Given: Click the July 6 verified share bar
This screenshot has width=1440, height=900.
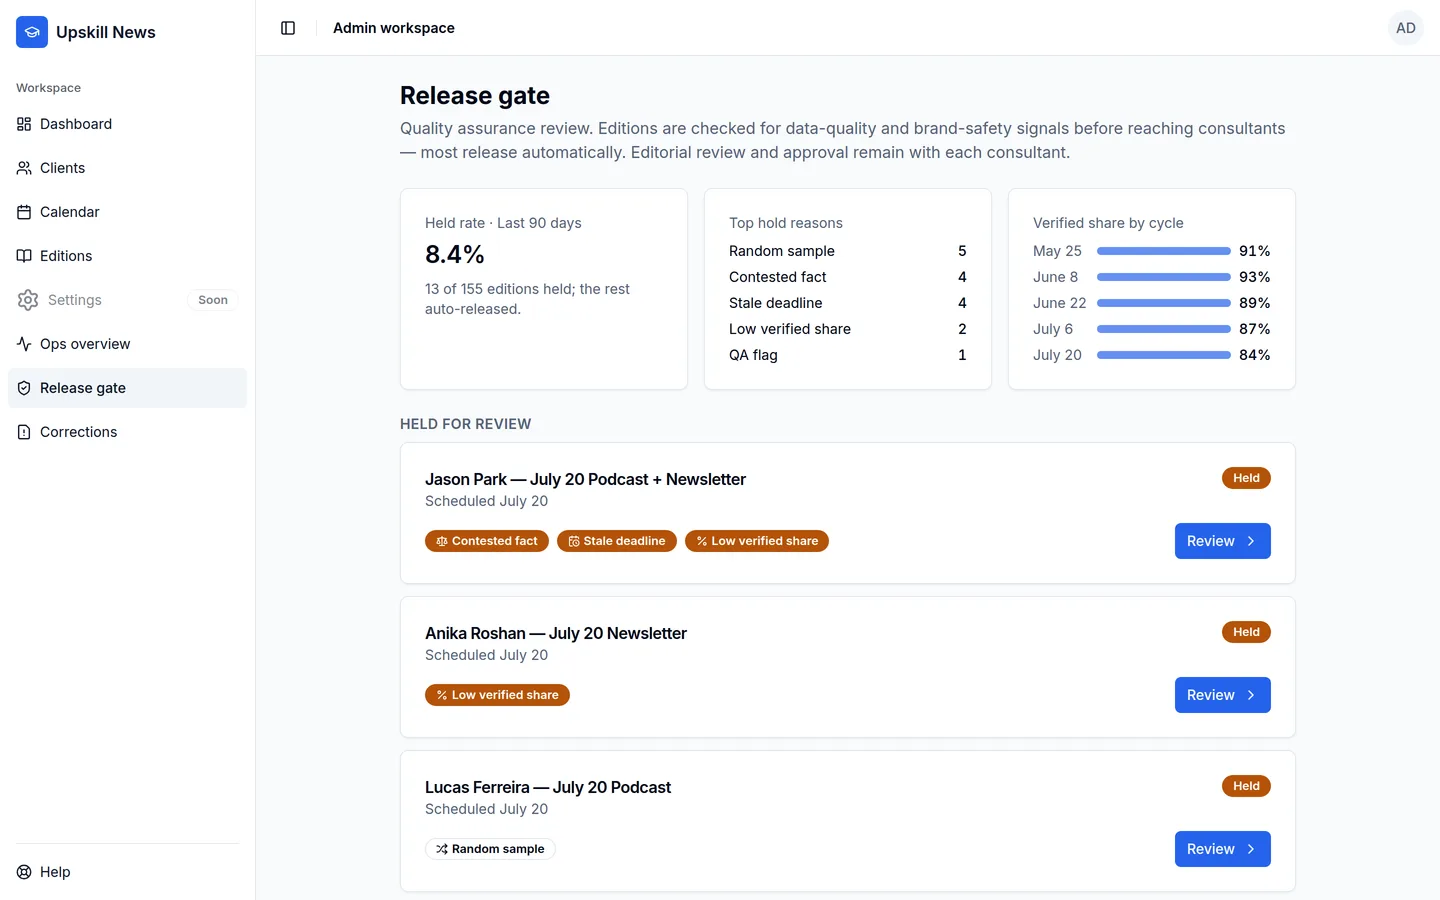Looking at the screenshot, I should coord(1164,329).
